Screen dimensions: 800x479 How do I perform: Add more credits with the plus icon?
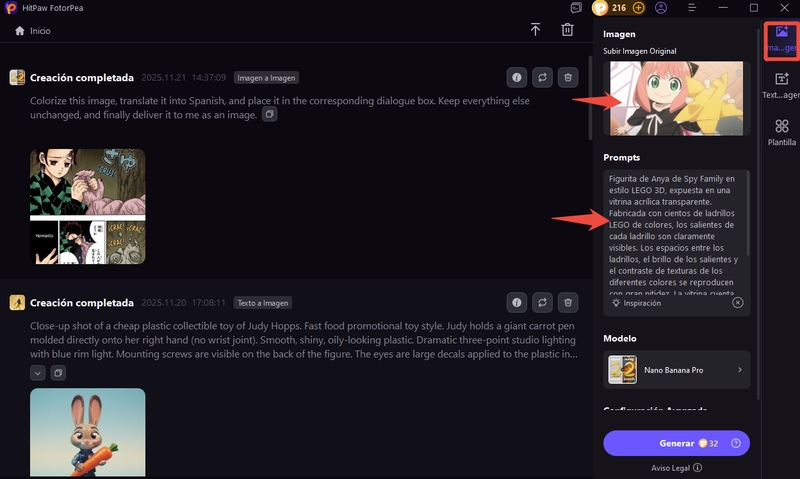639,8
